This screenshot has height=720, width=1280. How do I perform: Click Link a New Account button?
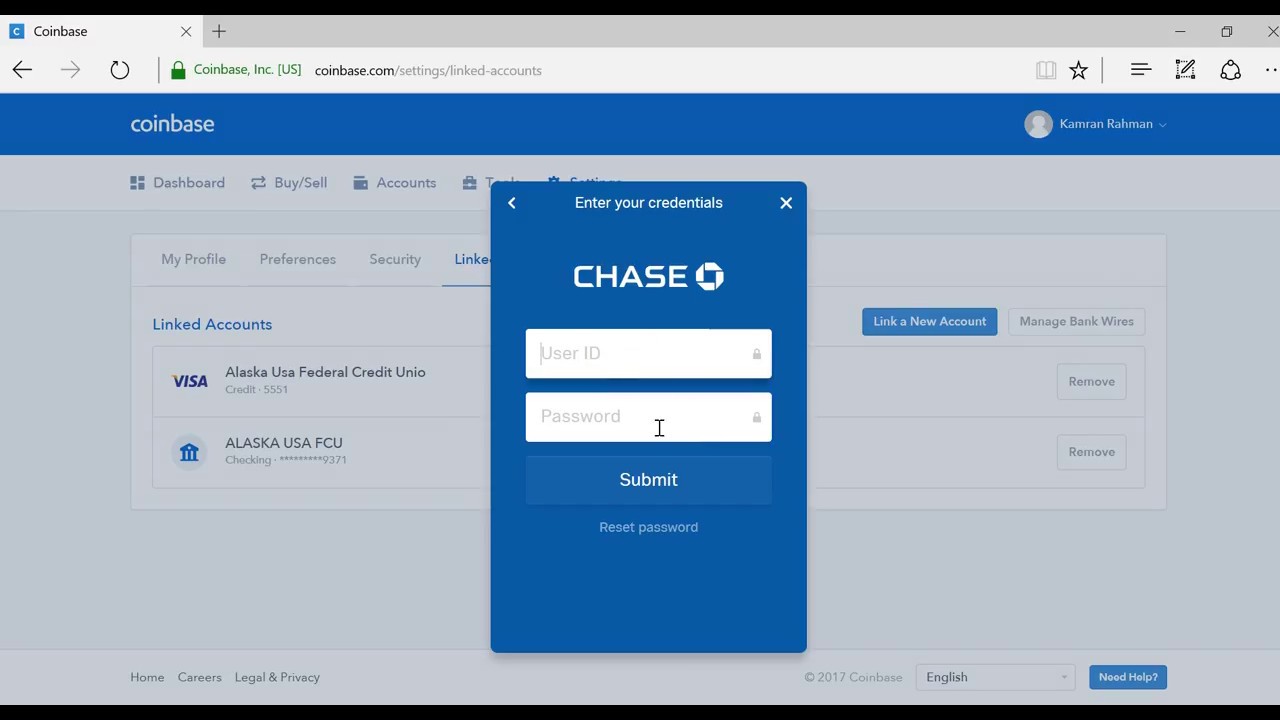point(929,321)
